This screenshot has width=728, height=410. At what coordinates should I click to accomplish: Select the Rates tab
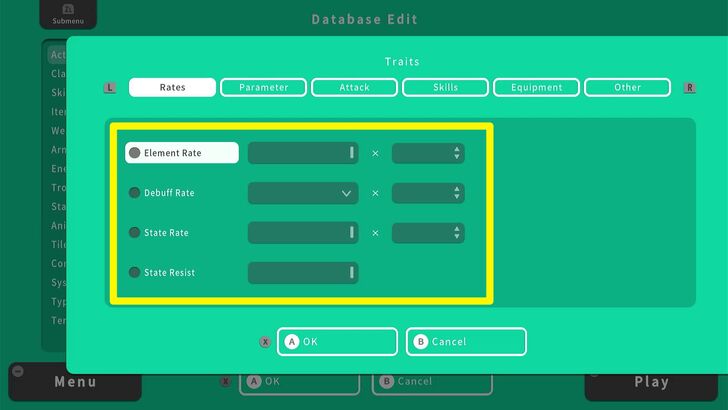172,87
